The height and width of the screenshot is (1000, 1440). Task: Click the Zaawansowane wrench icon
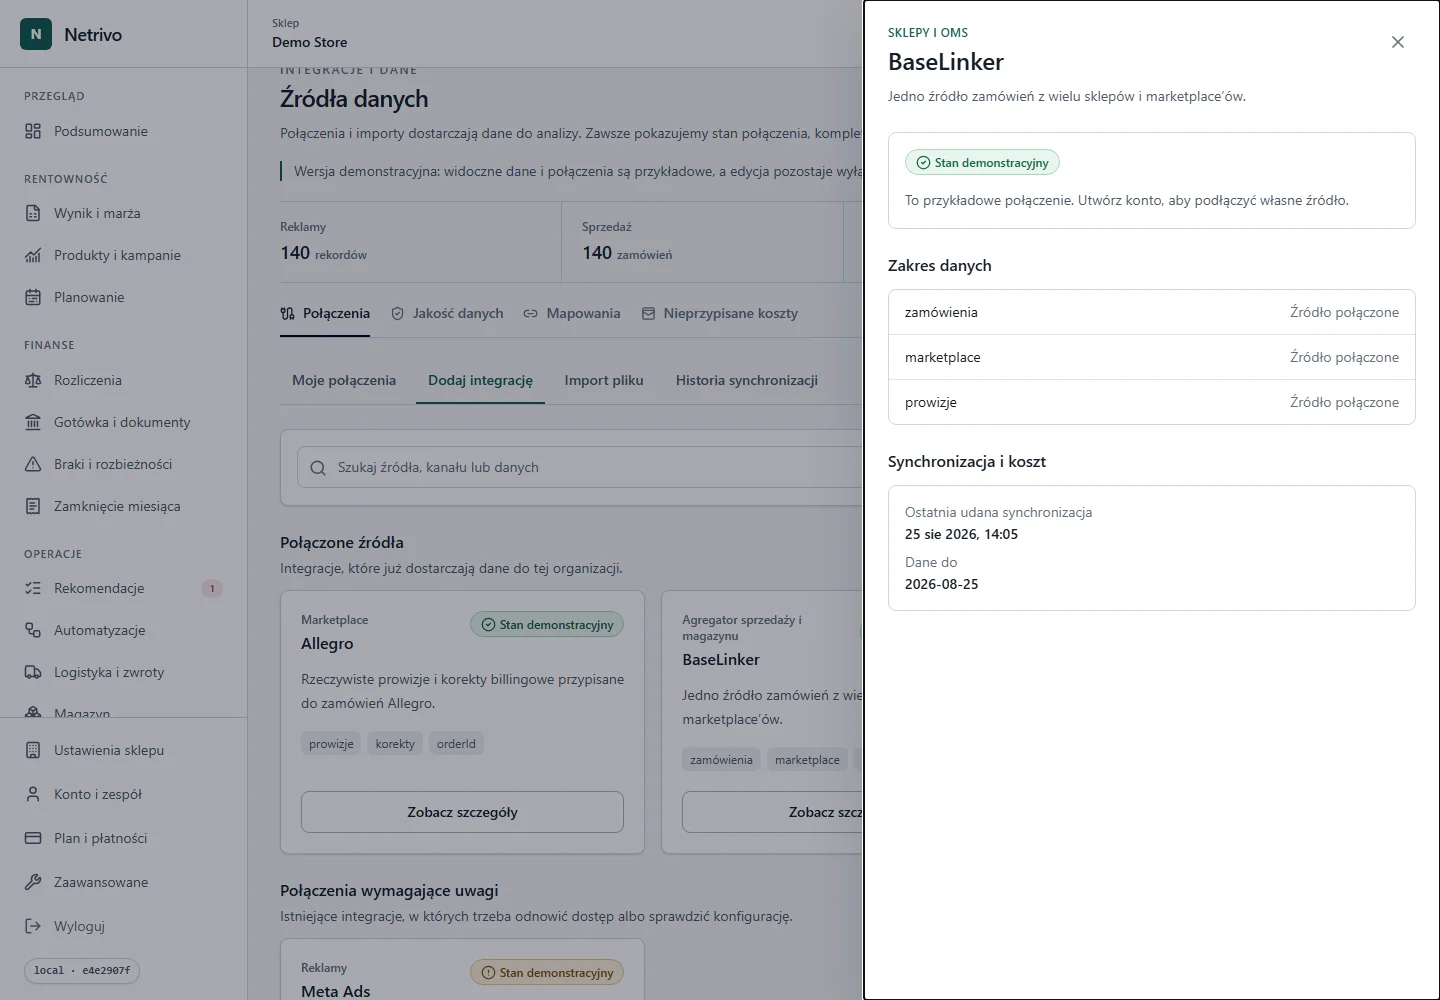point(33,882)
